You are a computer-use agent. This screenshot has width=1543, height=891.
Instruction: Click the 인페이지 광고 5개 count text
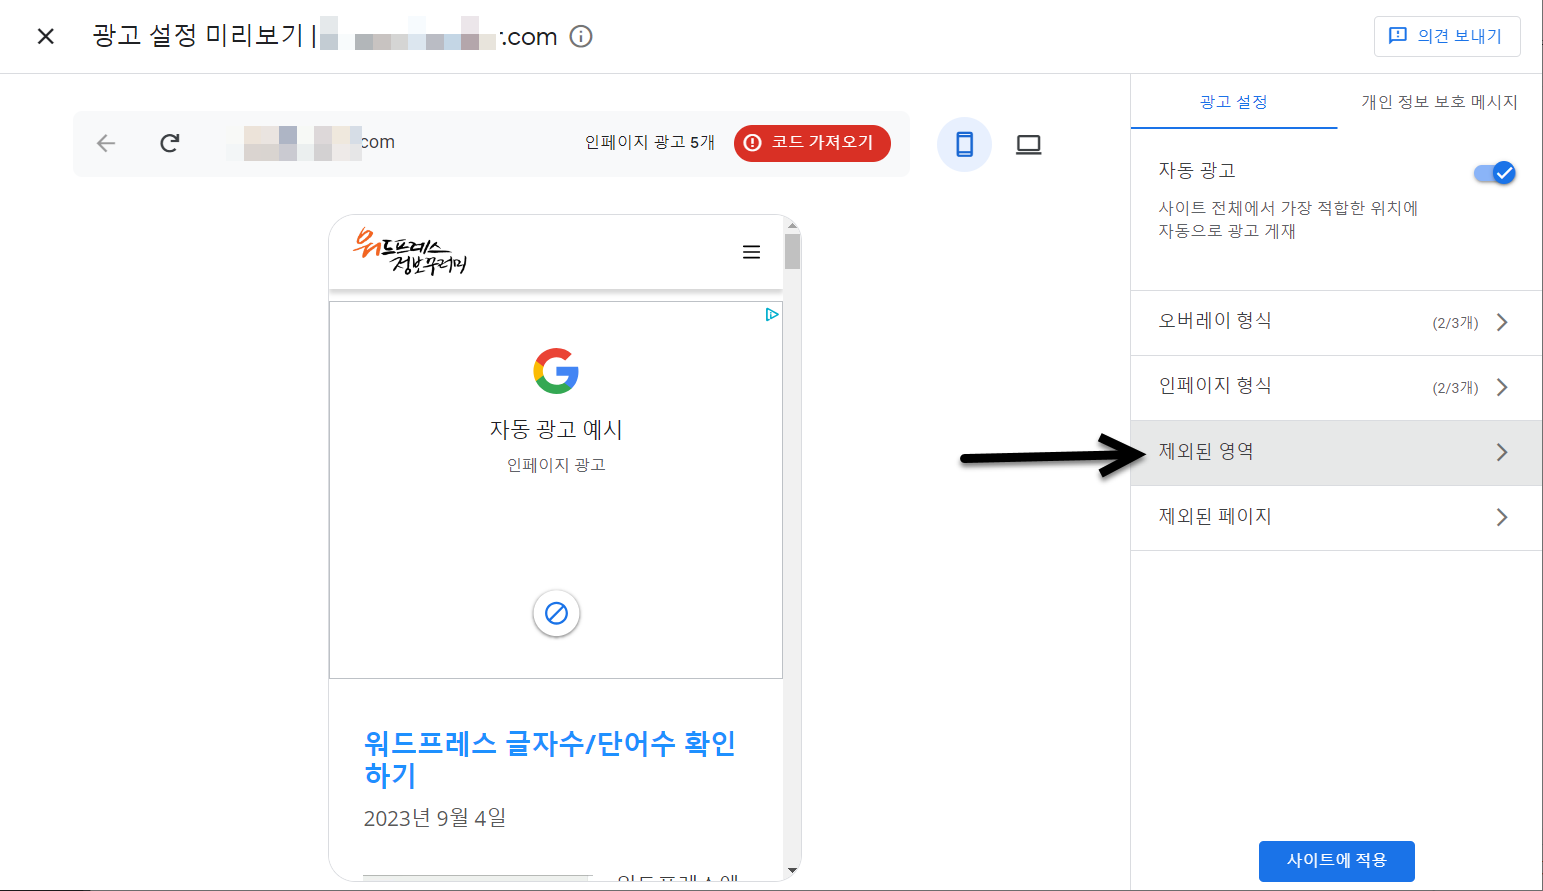[650, 143]
